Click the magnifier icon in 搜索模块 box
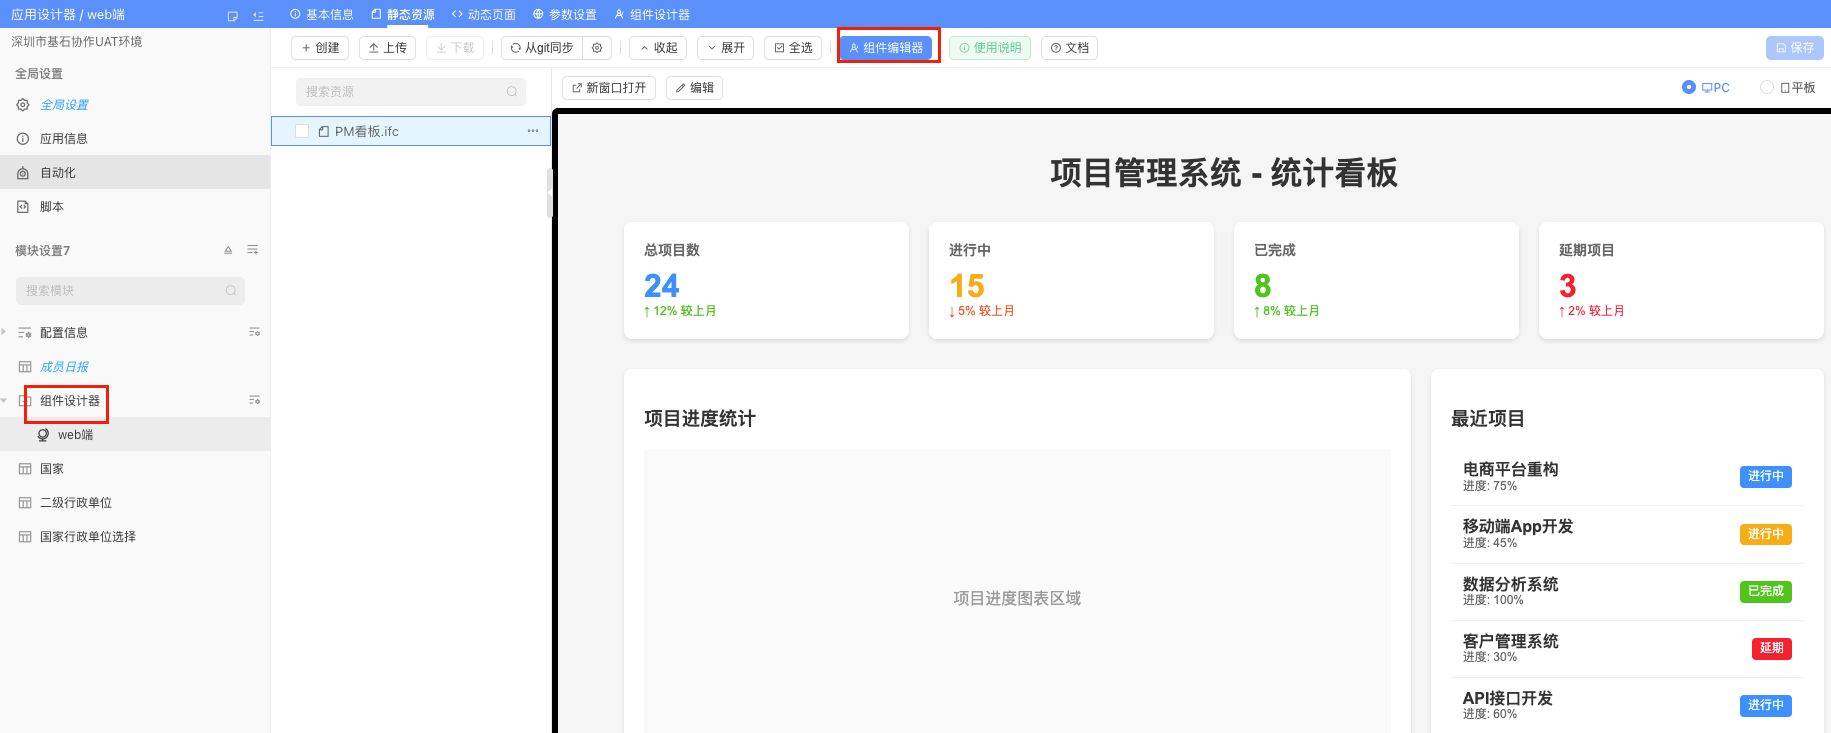The height and width of the screenshot is (733, 1831). (231, 291)
